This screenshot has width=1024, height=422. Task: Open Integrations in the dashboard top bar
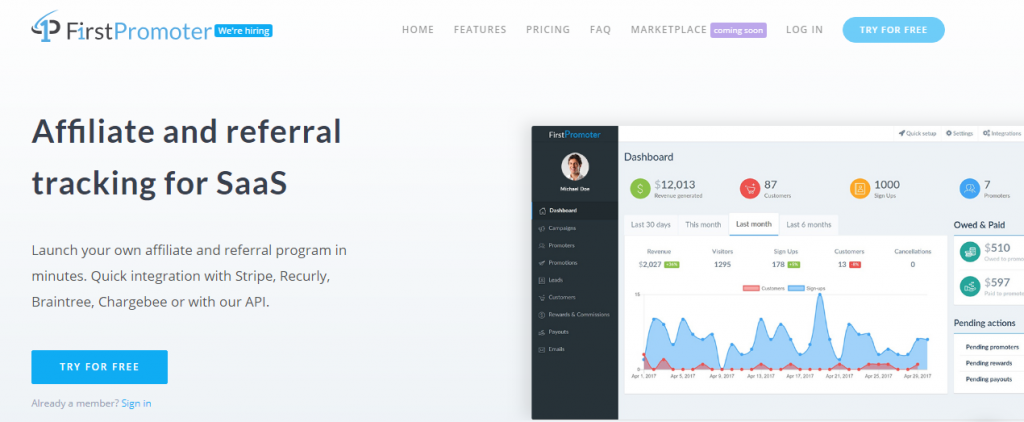(1002, 133)
